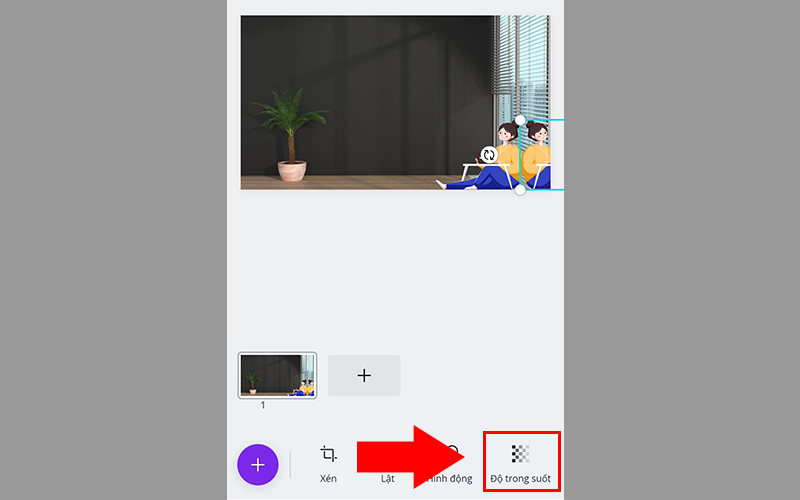The image size is (800, 500).
Task: Select the left sitting girl illustration
Action: (x=485, y=158)
